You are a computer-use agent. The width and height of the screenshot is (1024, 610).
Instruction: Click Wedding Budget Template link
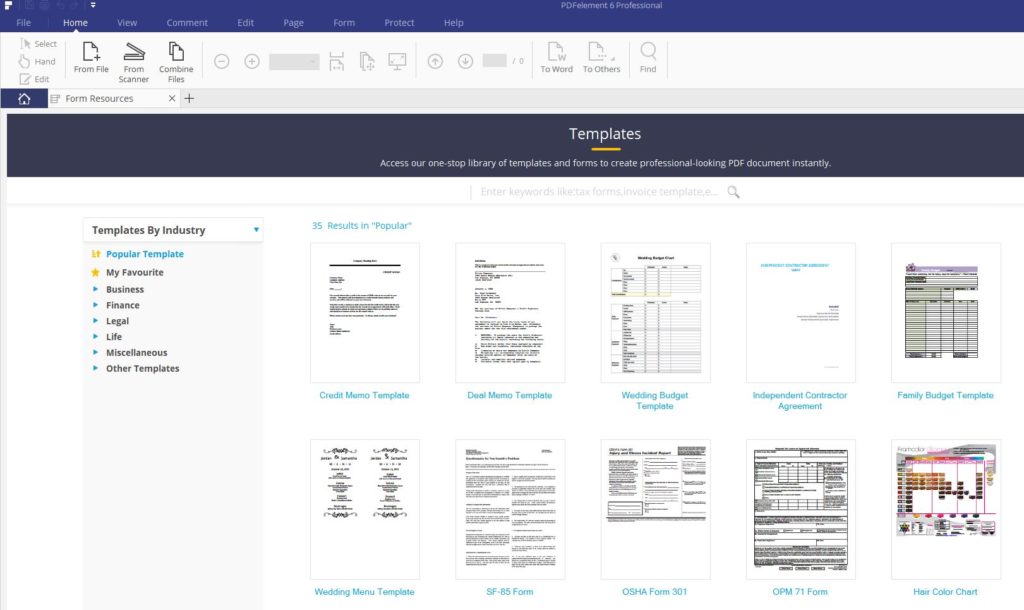tap(654, 400)
